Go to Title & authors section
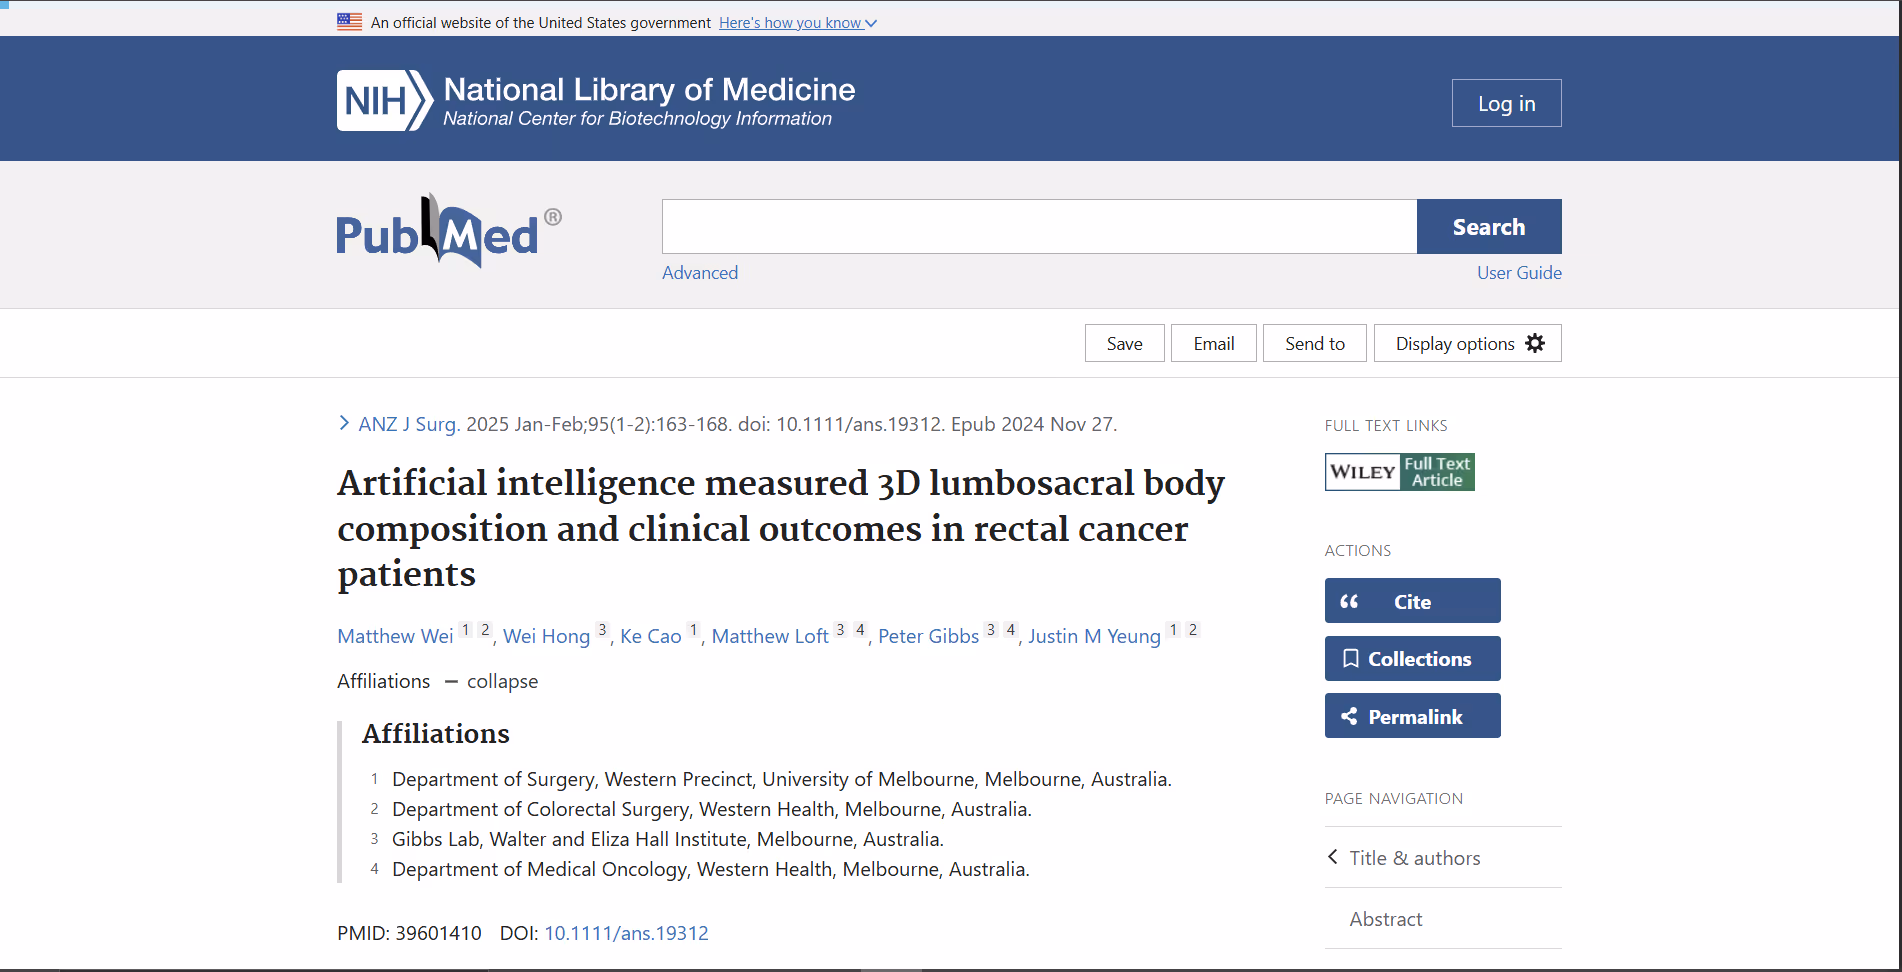1902x972 pixels. [x=1414, y=858]
